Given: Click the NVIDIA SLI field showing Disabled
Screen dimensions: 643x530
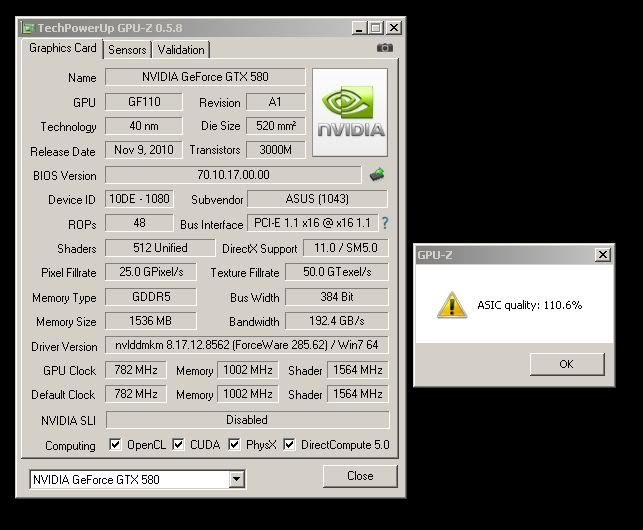Looking at the screenshot, I should [x=248, y=420].
